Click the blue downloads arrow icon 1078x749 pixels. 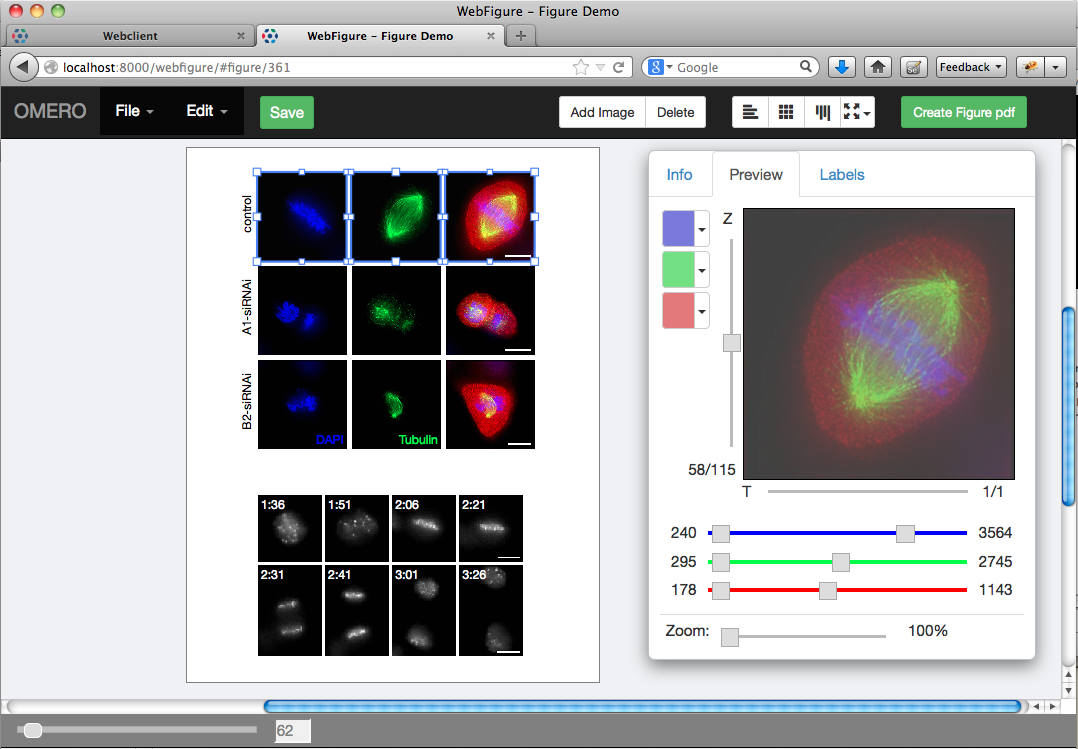842,67
